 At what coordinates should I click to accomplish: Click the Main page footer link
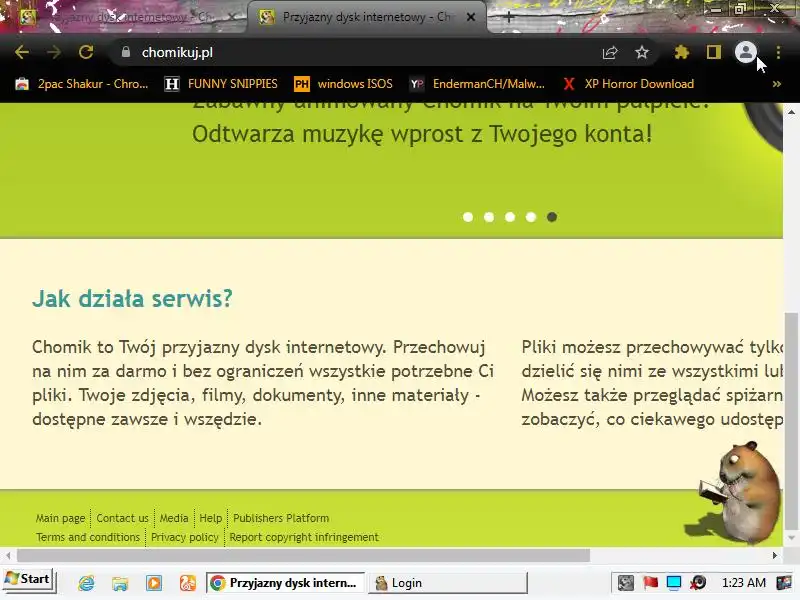(60, 518)
